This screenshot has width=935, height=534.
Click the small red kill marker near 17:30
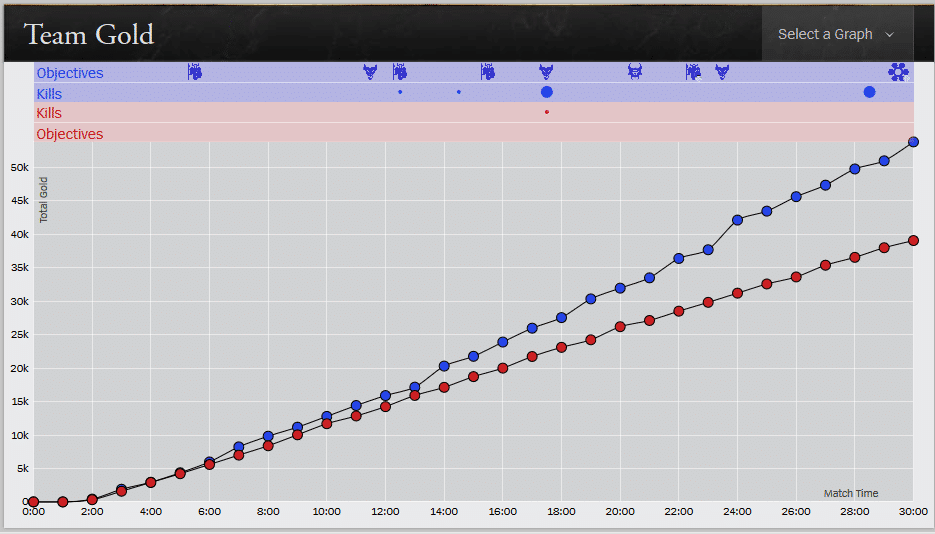[x=546, y=112]
